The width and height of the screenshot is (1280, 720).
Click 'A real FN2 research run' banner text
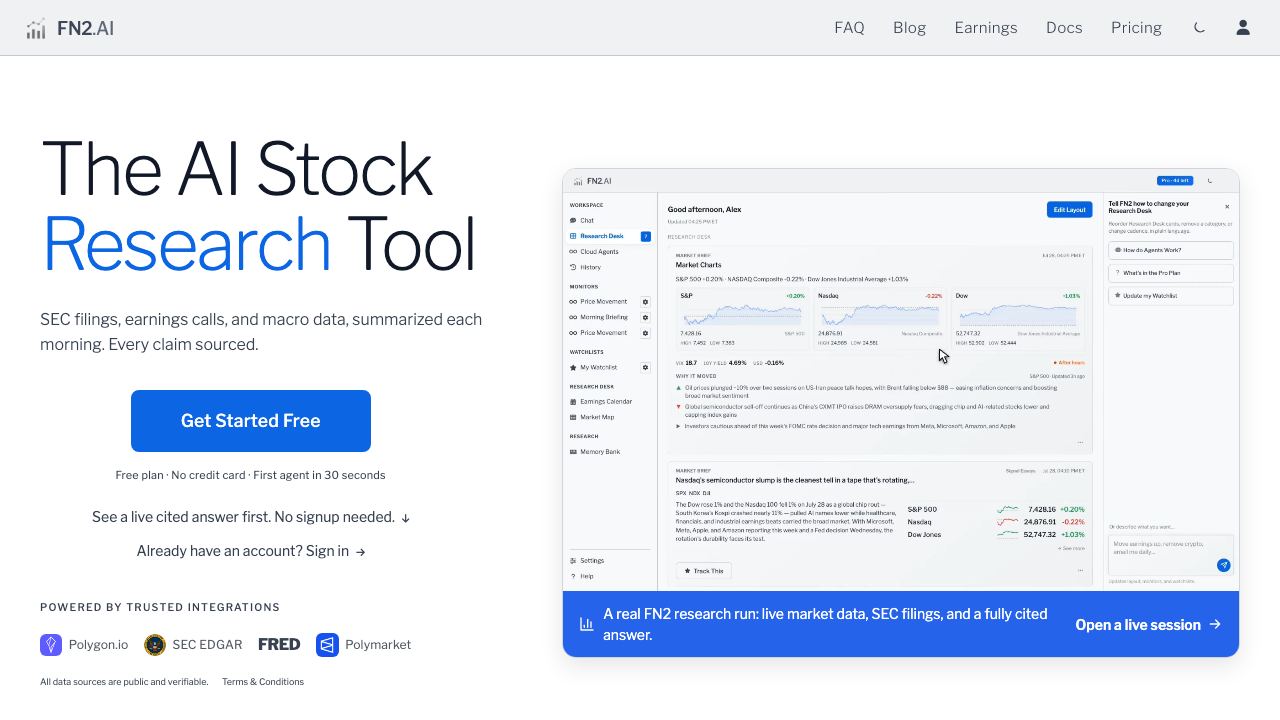825,624
